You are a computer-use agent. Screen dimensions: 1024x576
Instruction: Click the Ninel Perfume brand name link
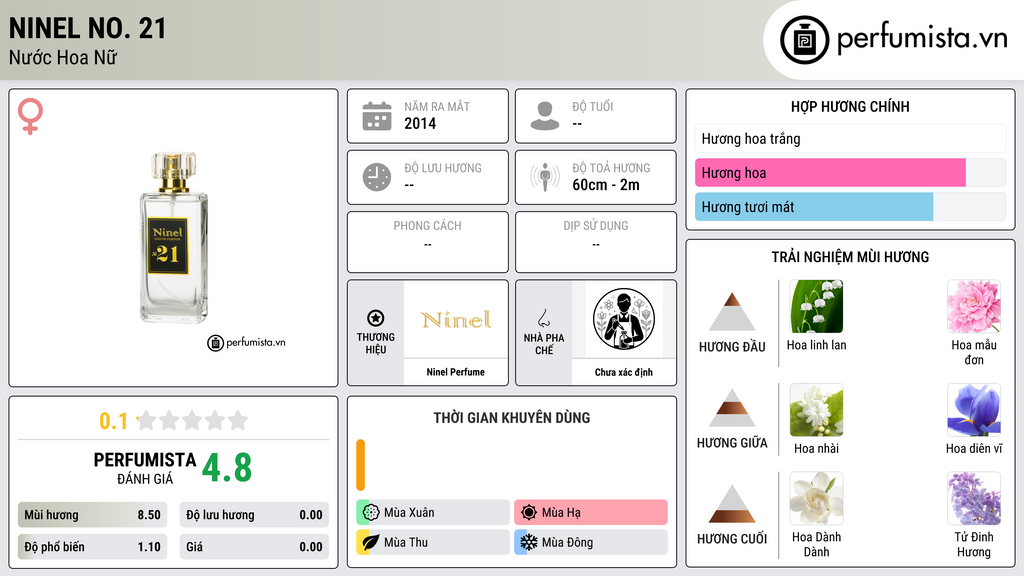[456, 372]
